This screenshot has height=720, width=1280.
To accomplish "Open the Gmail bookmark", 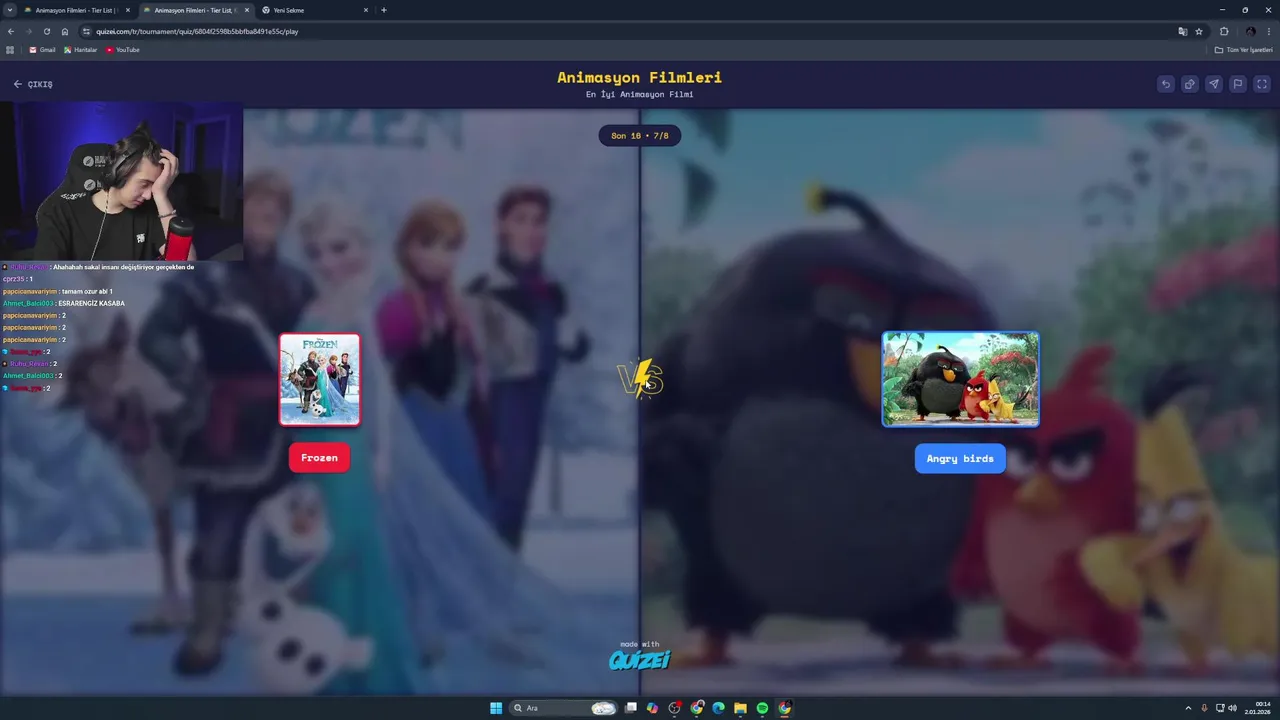I will 42,50.
